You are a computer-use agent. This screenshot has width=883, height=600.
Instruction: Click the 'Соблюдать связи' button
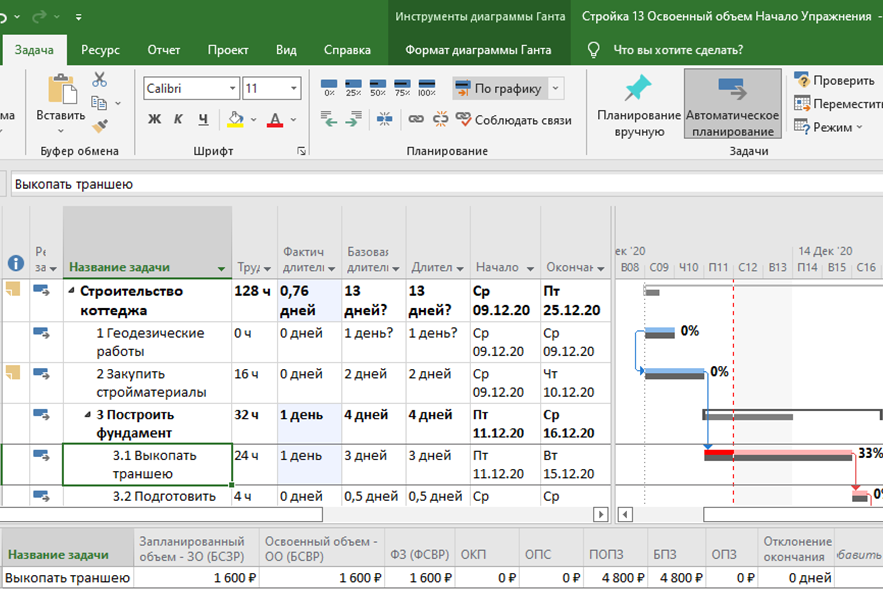click(x=514, y=120)
